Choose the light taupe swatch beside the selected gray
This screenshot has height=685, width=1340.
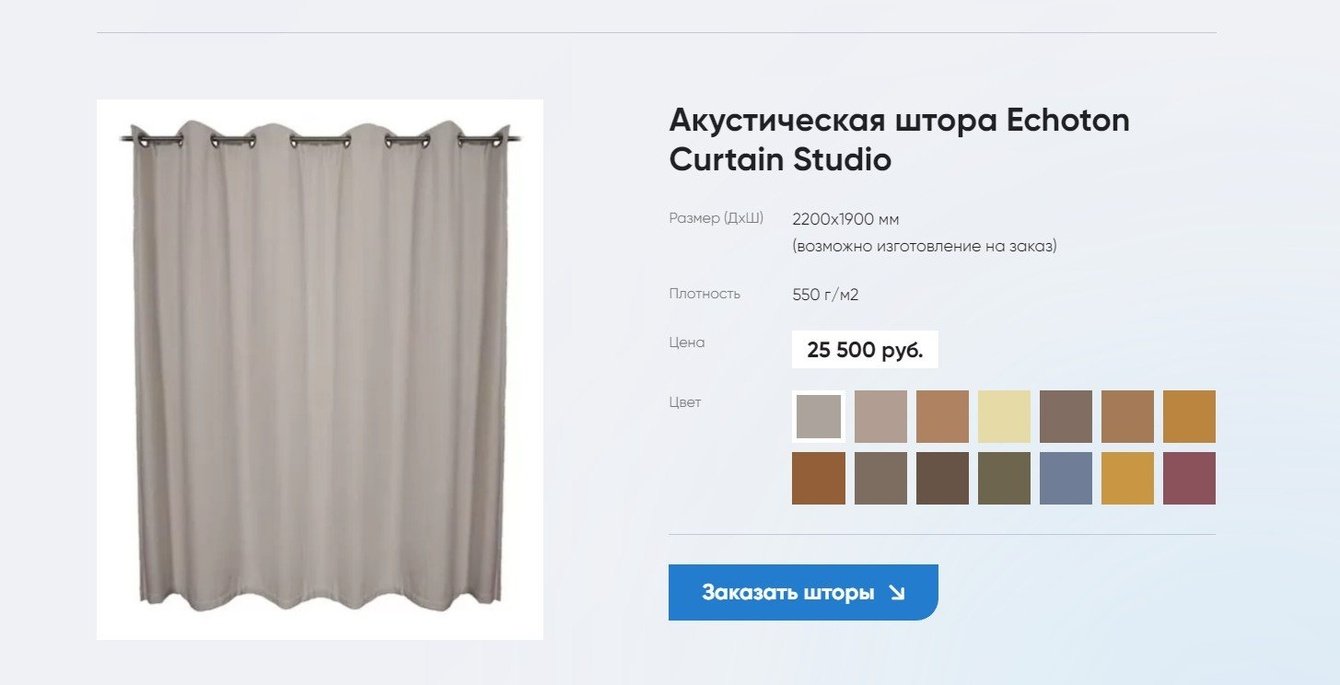pyautogui.click(x=880, y=416)
